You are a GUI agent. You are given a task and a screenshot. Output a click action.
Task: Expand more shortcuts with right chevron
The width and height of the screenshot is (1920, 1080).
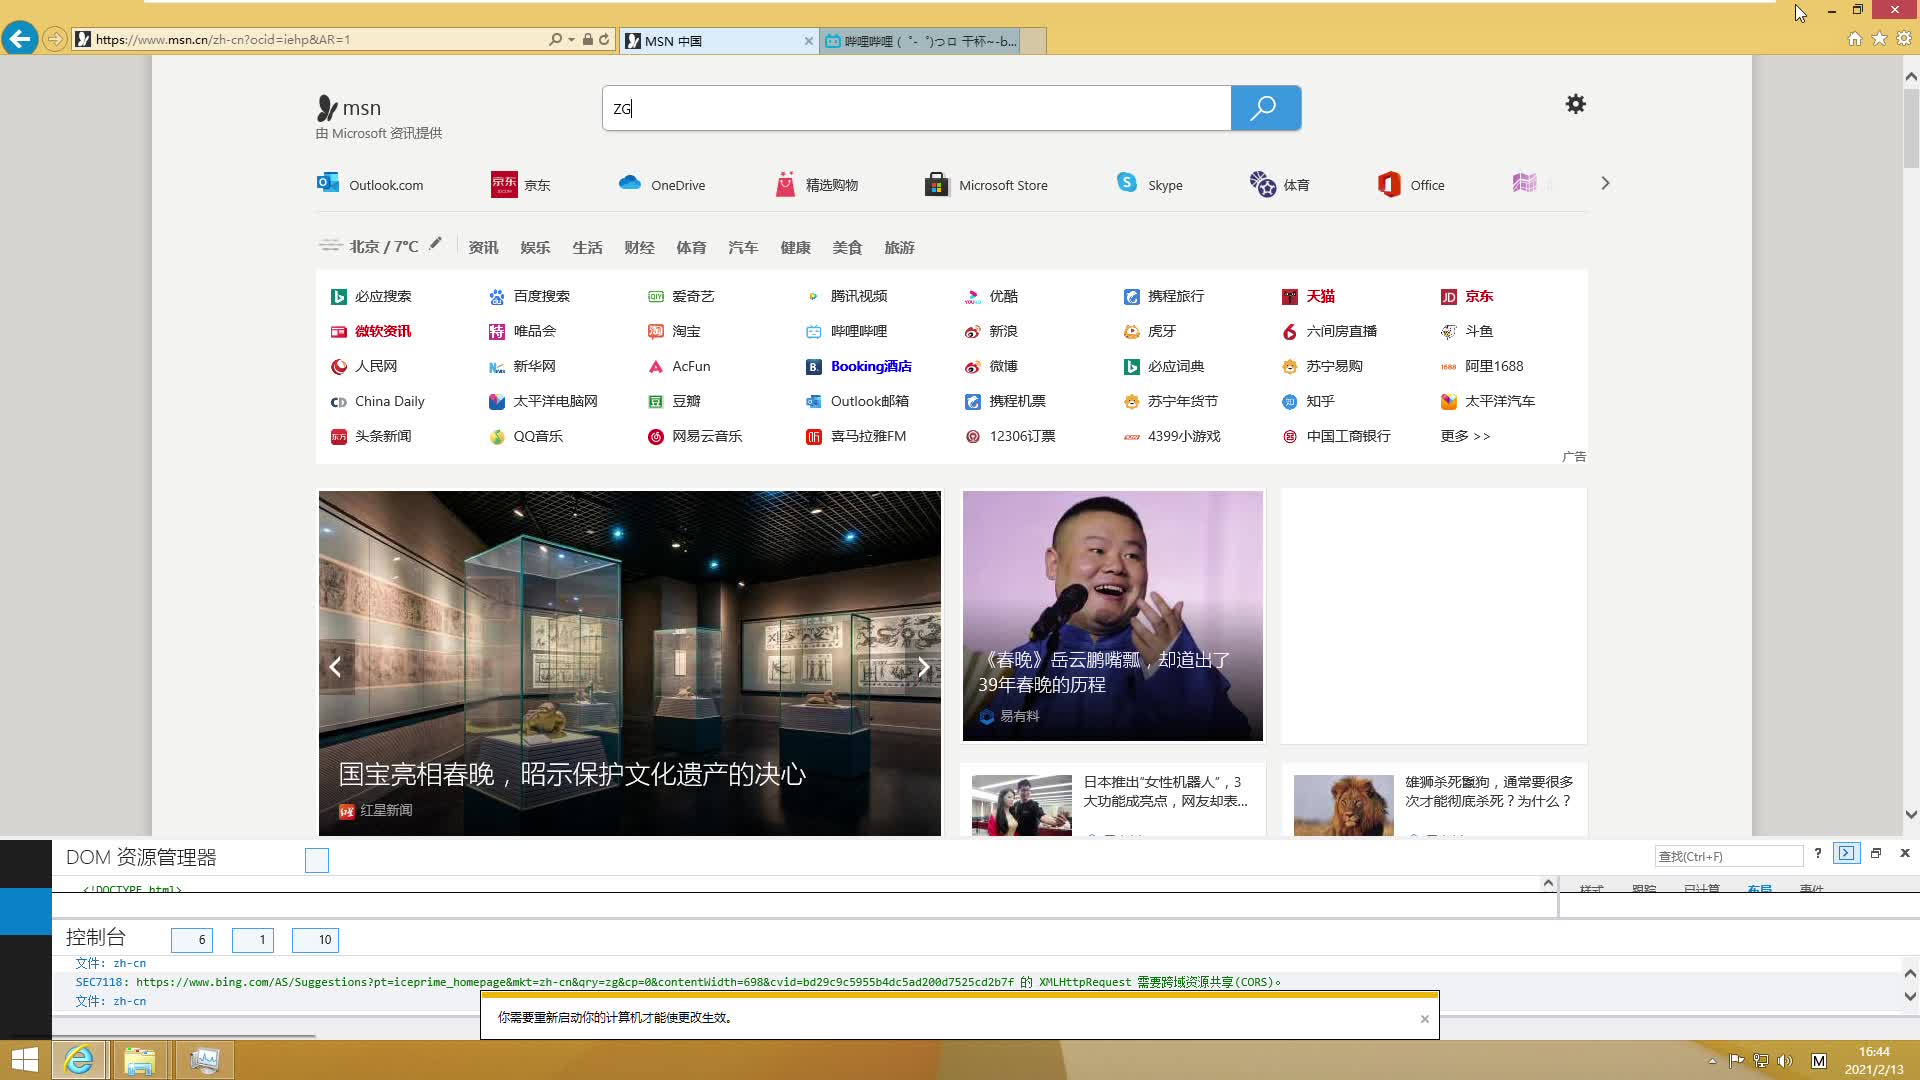pyautogui.click(x=1605, y=184)
